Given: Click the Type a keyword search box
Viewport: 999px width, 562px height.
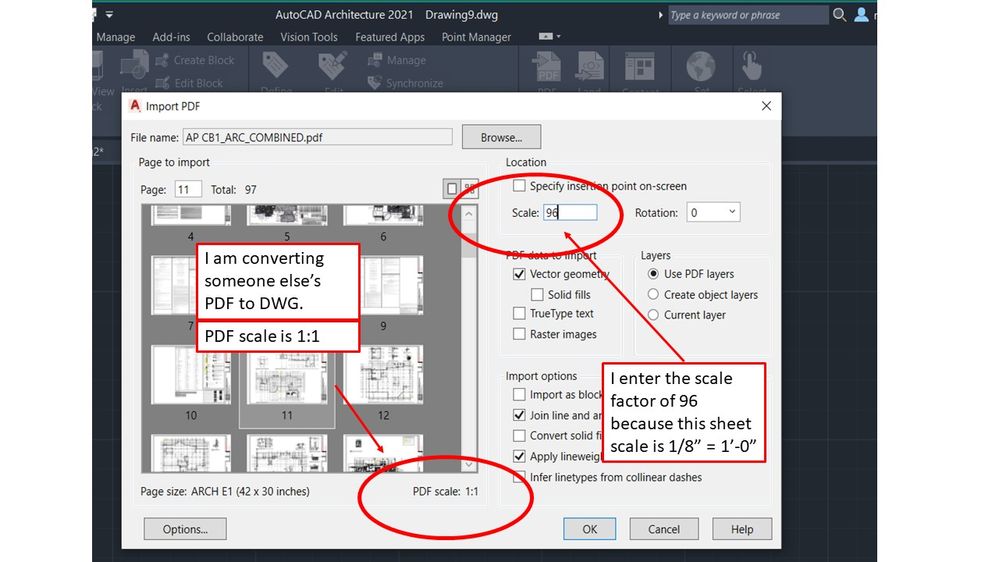Looking at the screenshot, I should click(748, 15).
